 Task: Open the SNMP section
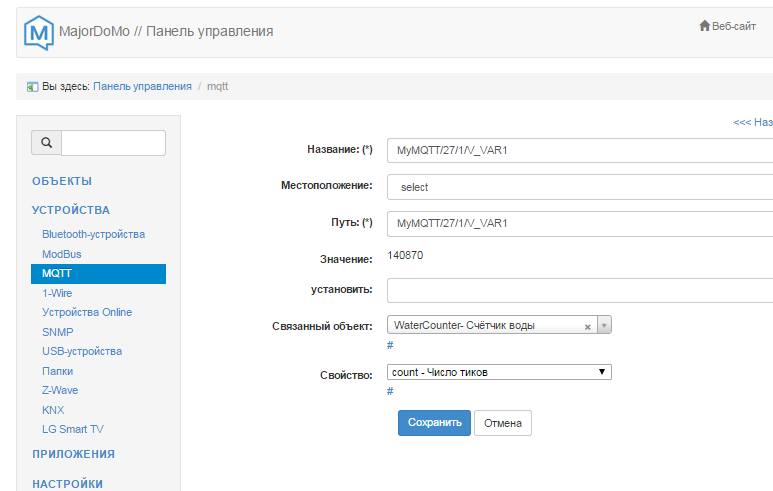(x=58, y=332)
